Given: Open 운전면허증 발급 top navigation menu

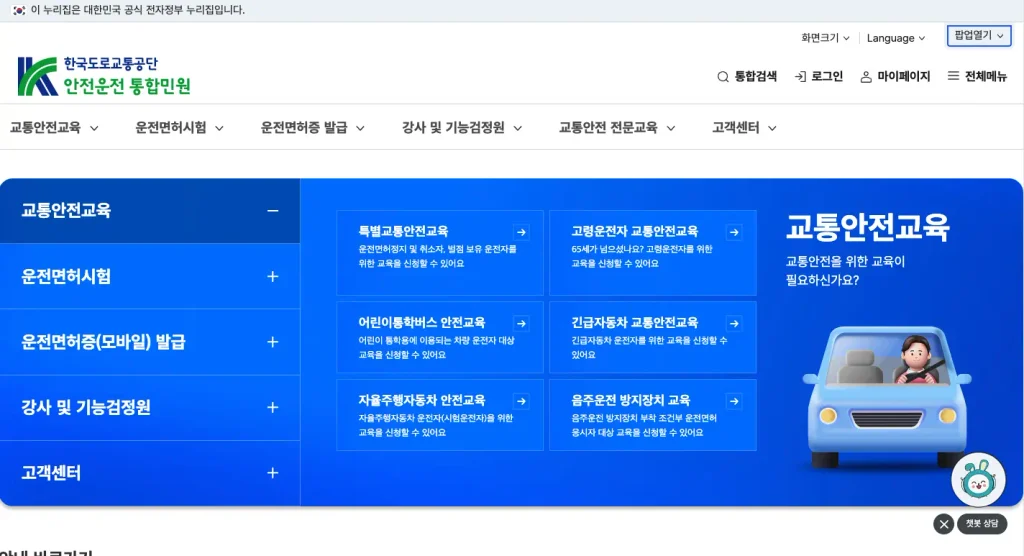Looking at the screenshot, I should pos(312,127).
